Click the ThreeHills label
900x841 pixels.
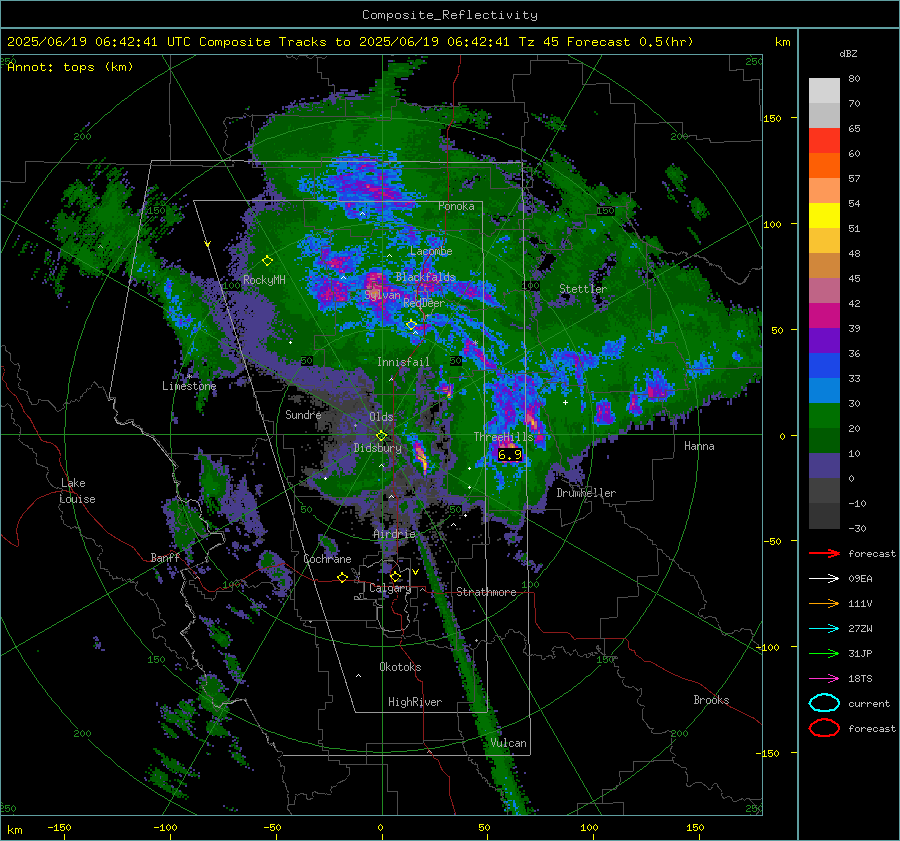coord(503,437)
